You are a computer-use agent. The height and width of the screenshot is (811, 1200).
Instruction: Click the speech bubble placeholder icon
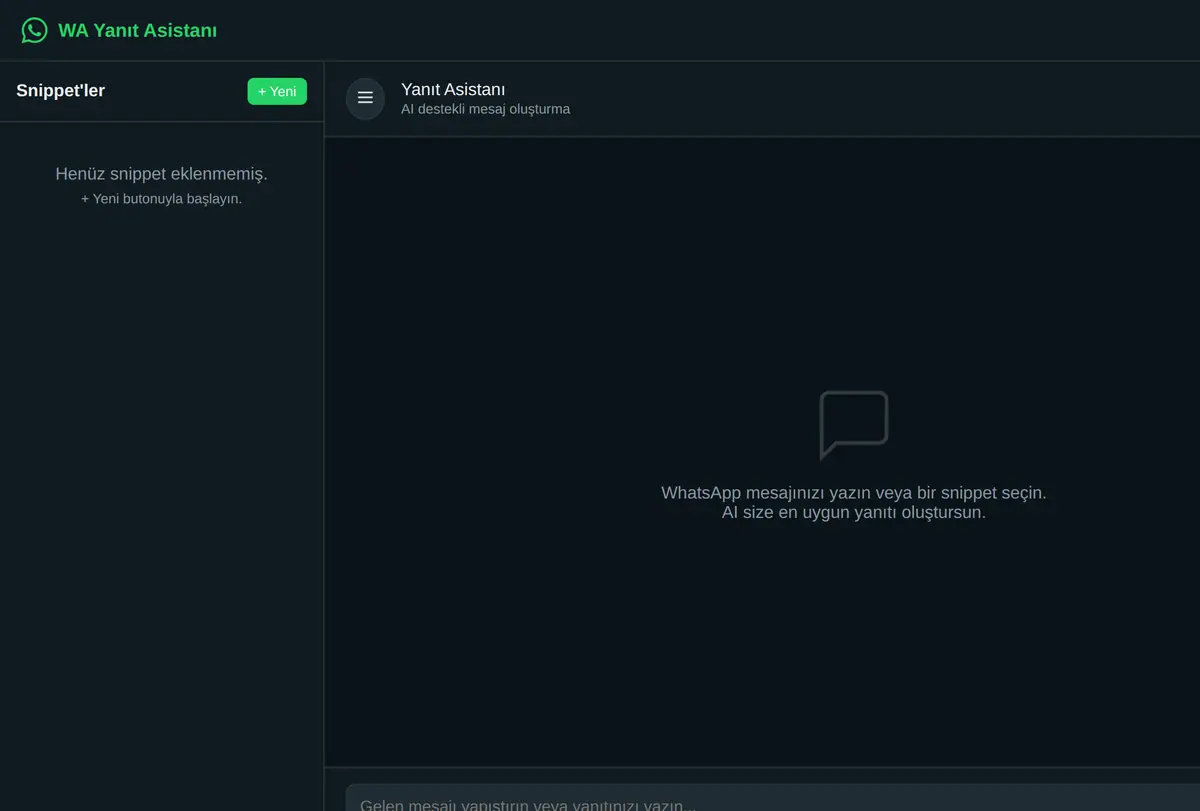(854, 425)
